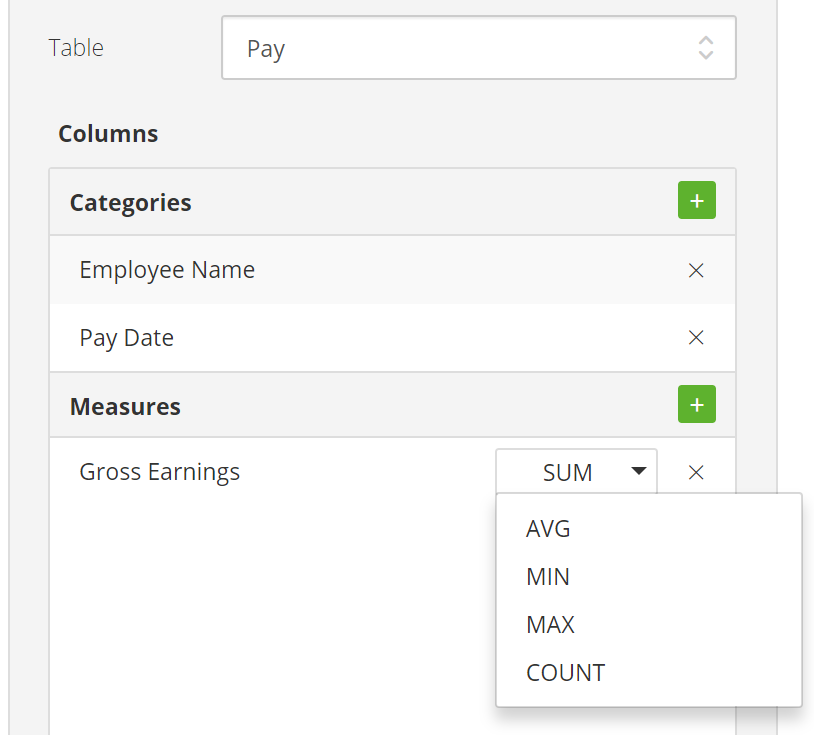Image resolution: width=814 pixels, height=735 pixels.
Task: Select the Employee Name category row
Action: [392, 270]
